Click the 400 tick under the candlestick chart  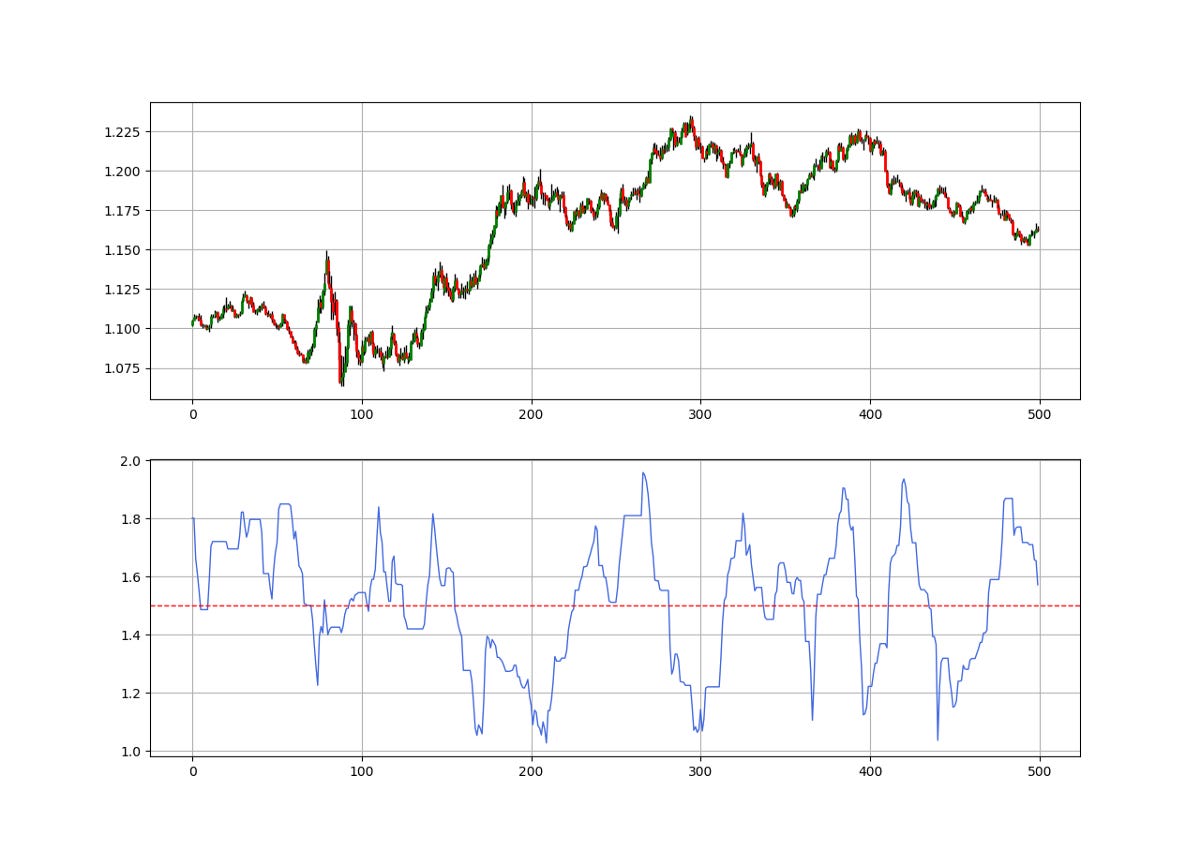870,413
